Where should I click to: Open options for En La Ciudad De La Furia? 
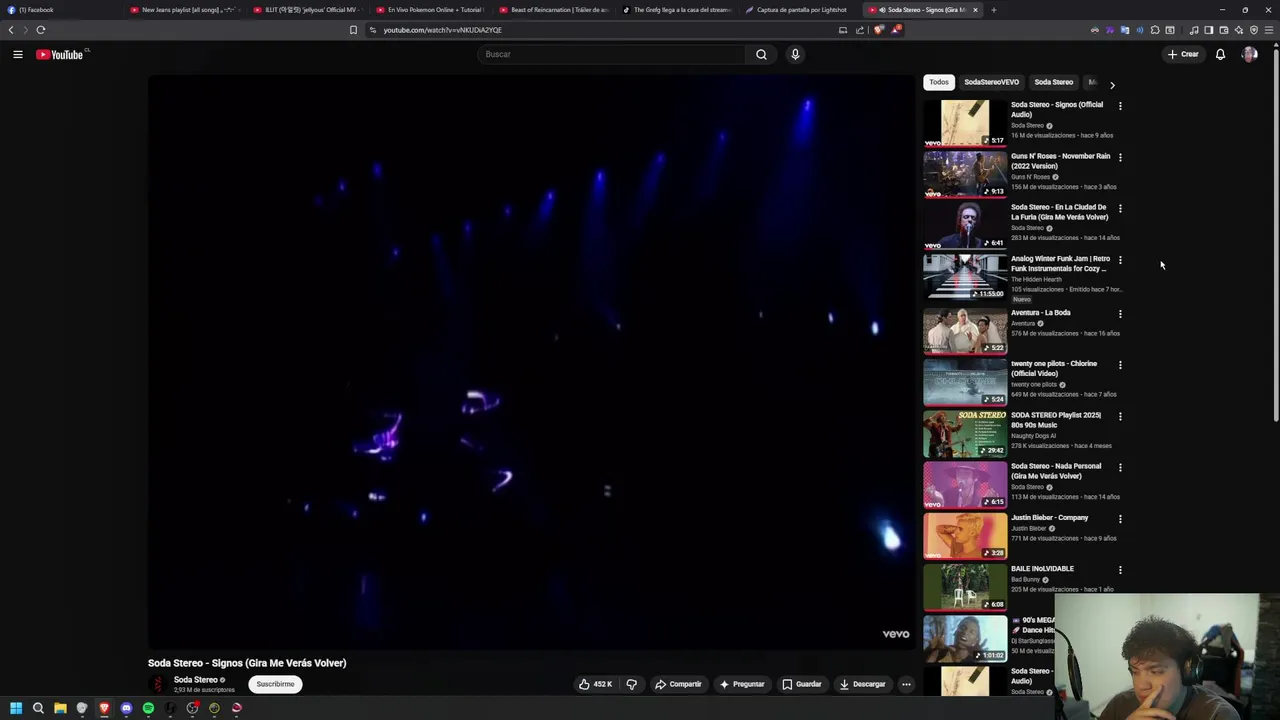point(1120,208)
